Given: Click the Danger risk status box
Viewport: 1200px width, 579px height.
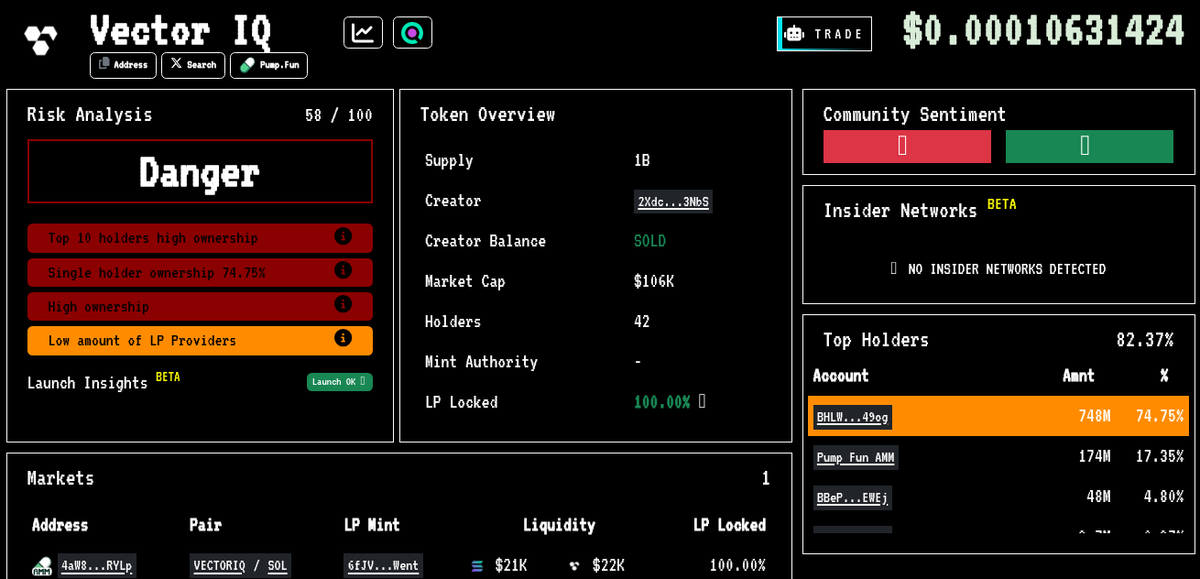Looking at the screenshot, I should 200,172.
